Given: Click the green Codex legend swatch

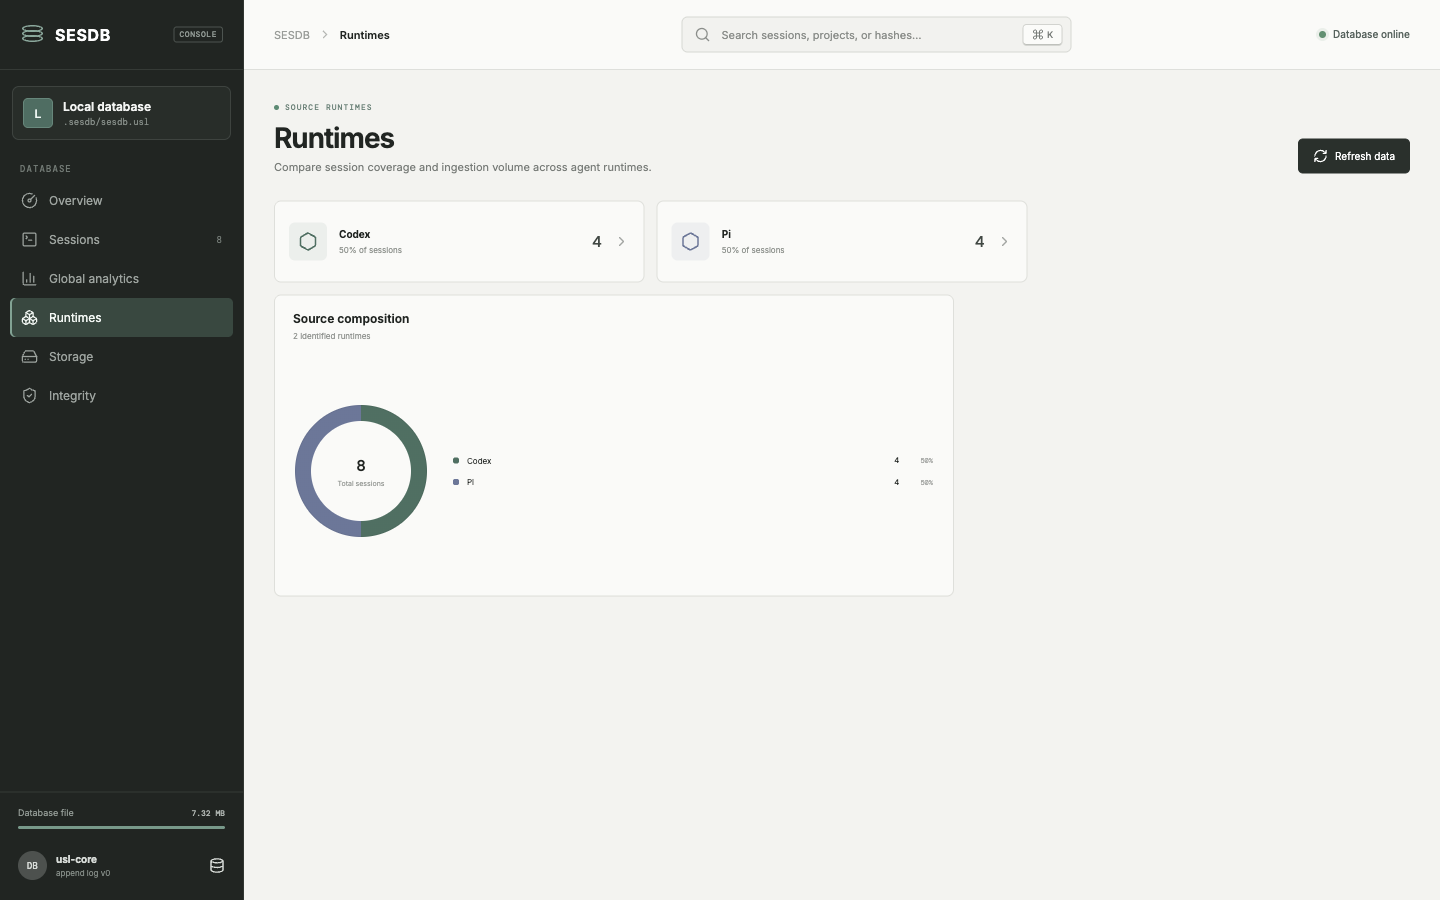Looking at the screenshot, I should pyautogui.click(x=456, y=461).
